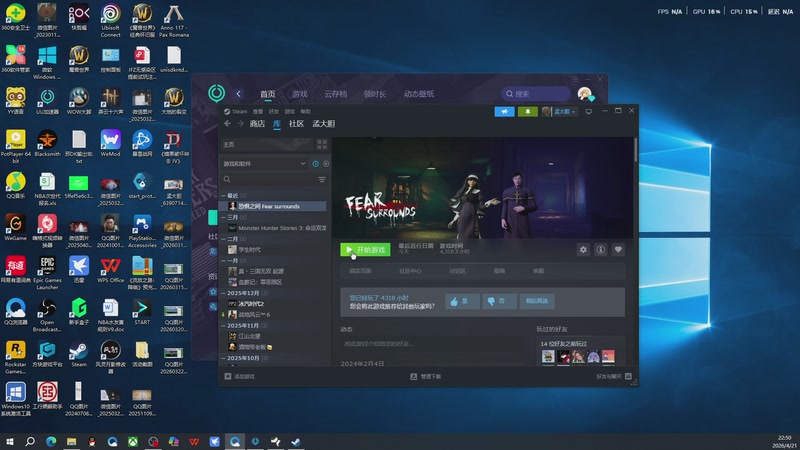Open Community Hub link under Play button
This screenshot has height=450, width=800.
pyautogui.click(x=410, y=271)
